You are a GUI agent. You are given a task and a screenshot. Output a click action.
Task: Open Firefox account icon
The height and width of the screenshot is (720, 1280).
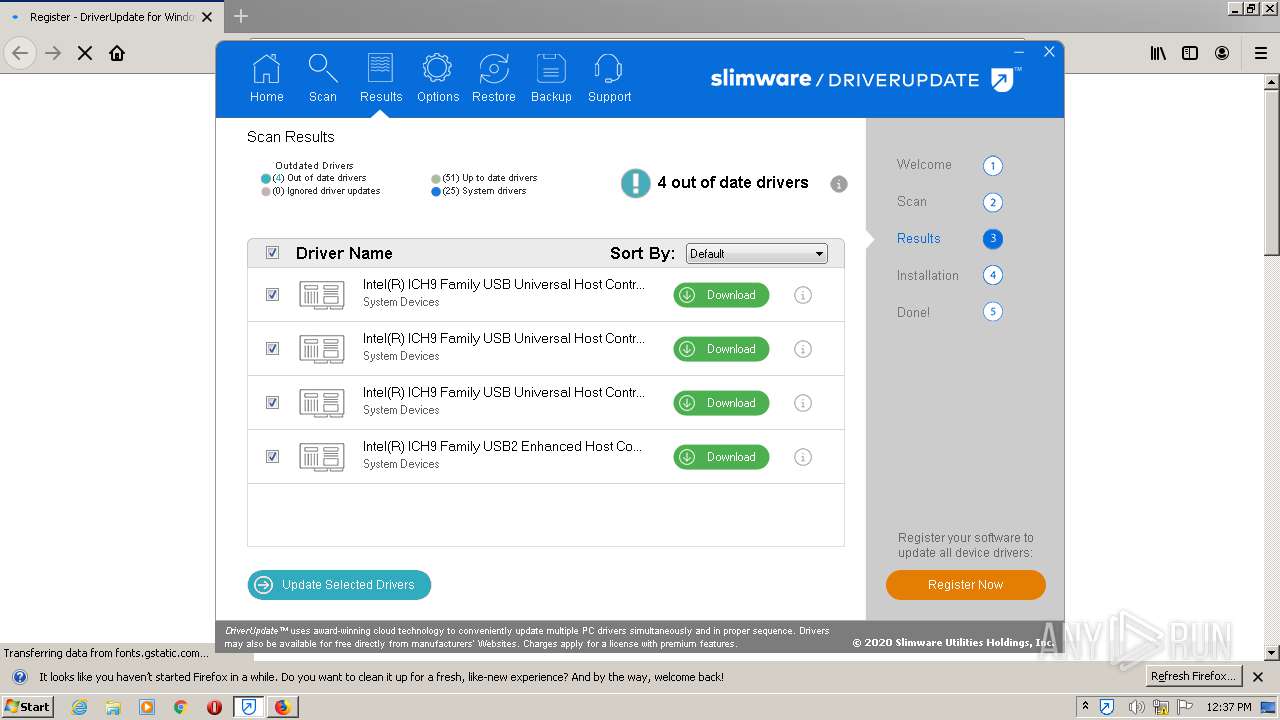[x=1222, y=53]
